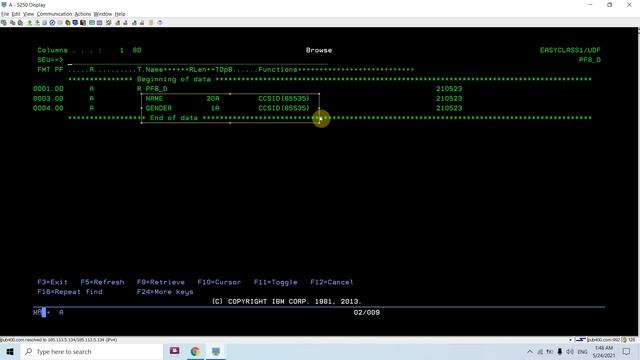
Task: Click the dark brown toolbar icon
Action: point(83,23)
